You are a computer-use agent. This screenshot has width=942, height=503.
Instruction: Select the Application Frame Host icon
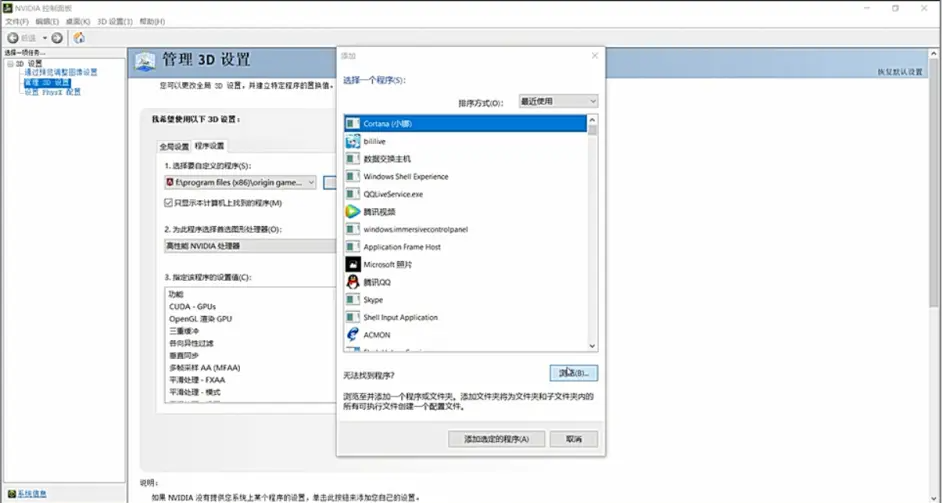tap(353, 247)
